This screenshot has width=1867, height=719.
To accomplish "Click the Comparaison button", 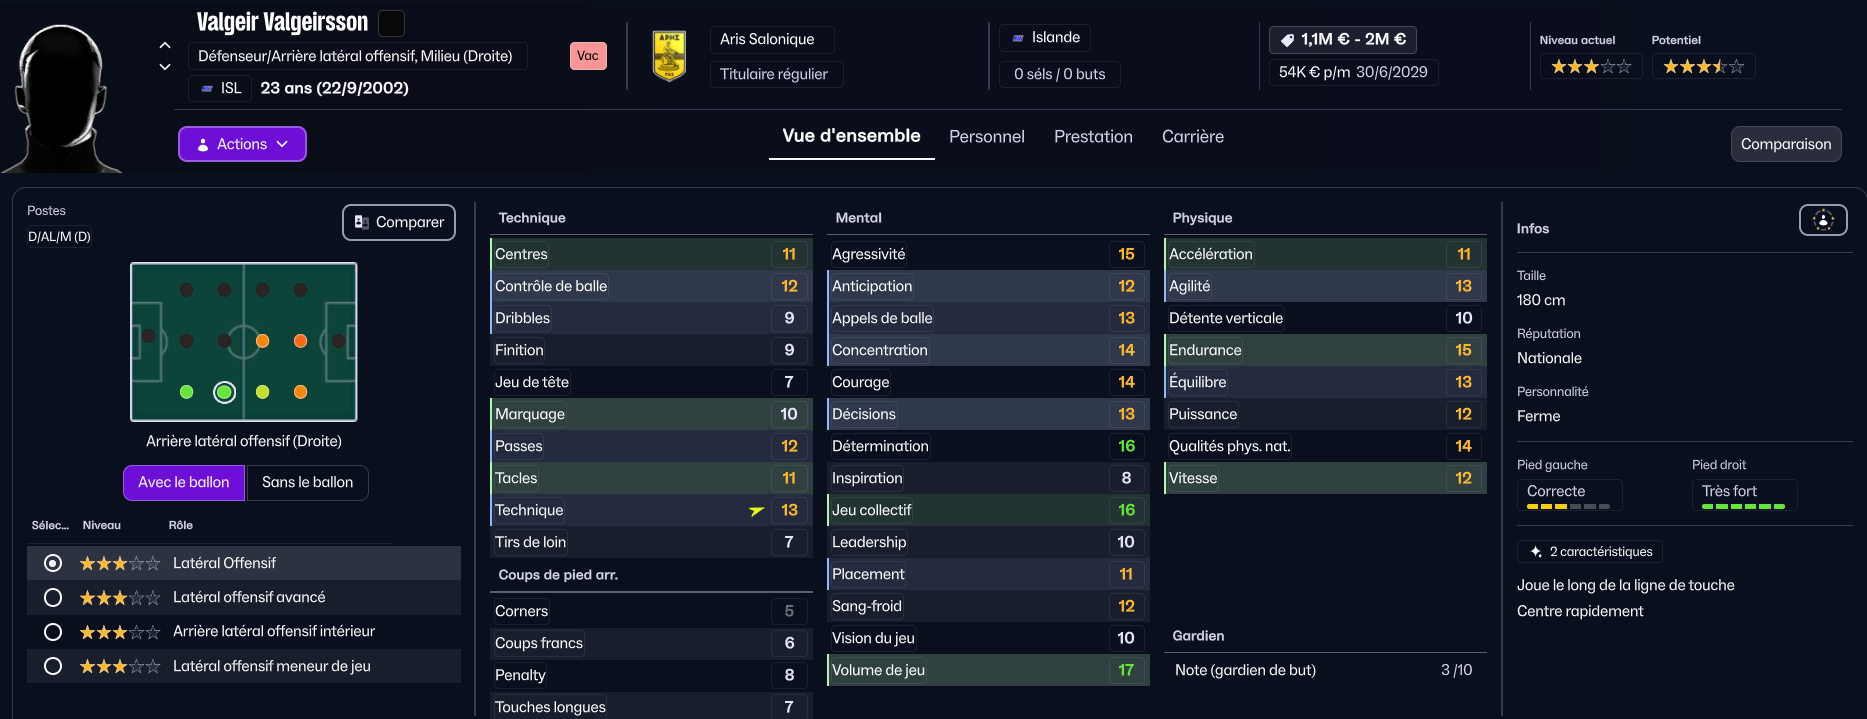I will 1785,144.
